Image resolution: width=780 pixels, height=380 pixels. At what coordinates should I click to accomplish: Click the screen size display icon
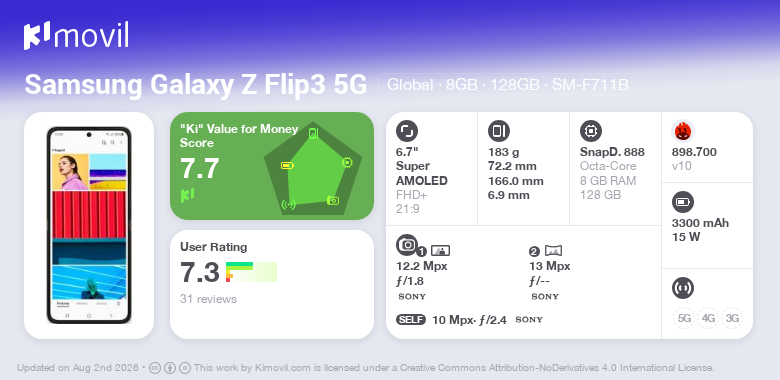click(x=407, y=131)
